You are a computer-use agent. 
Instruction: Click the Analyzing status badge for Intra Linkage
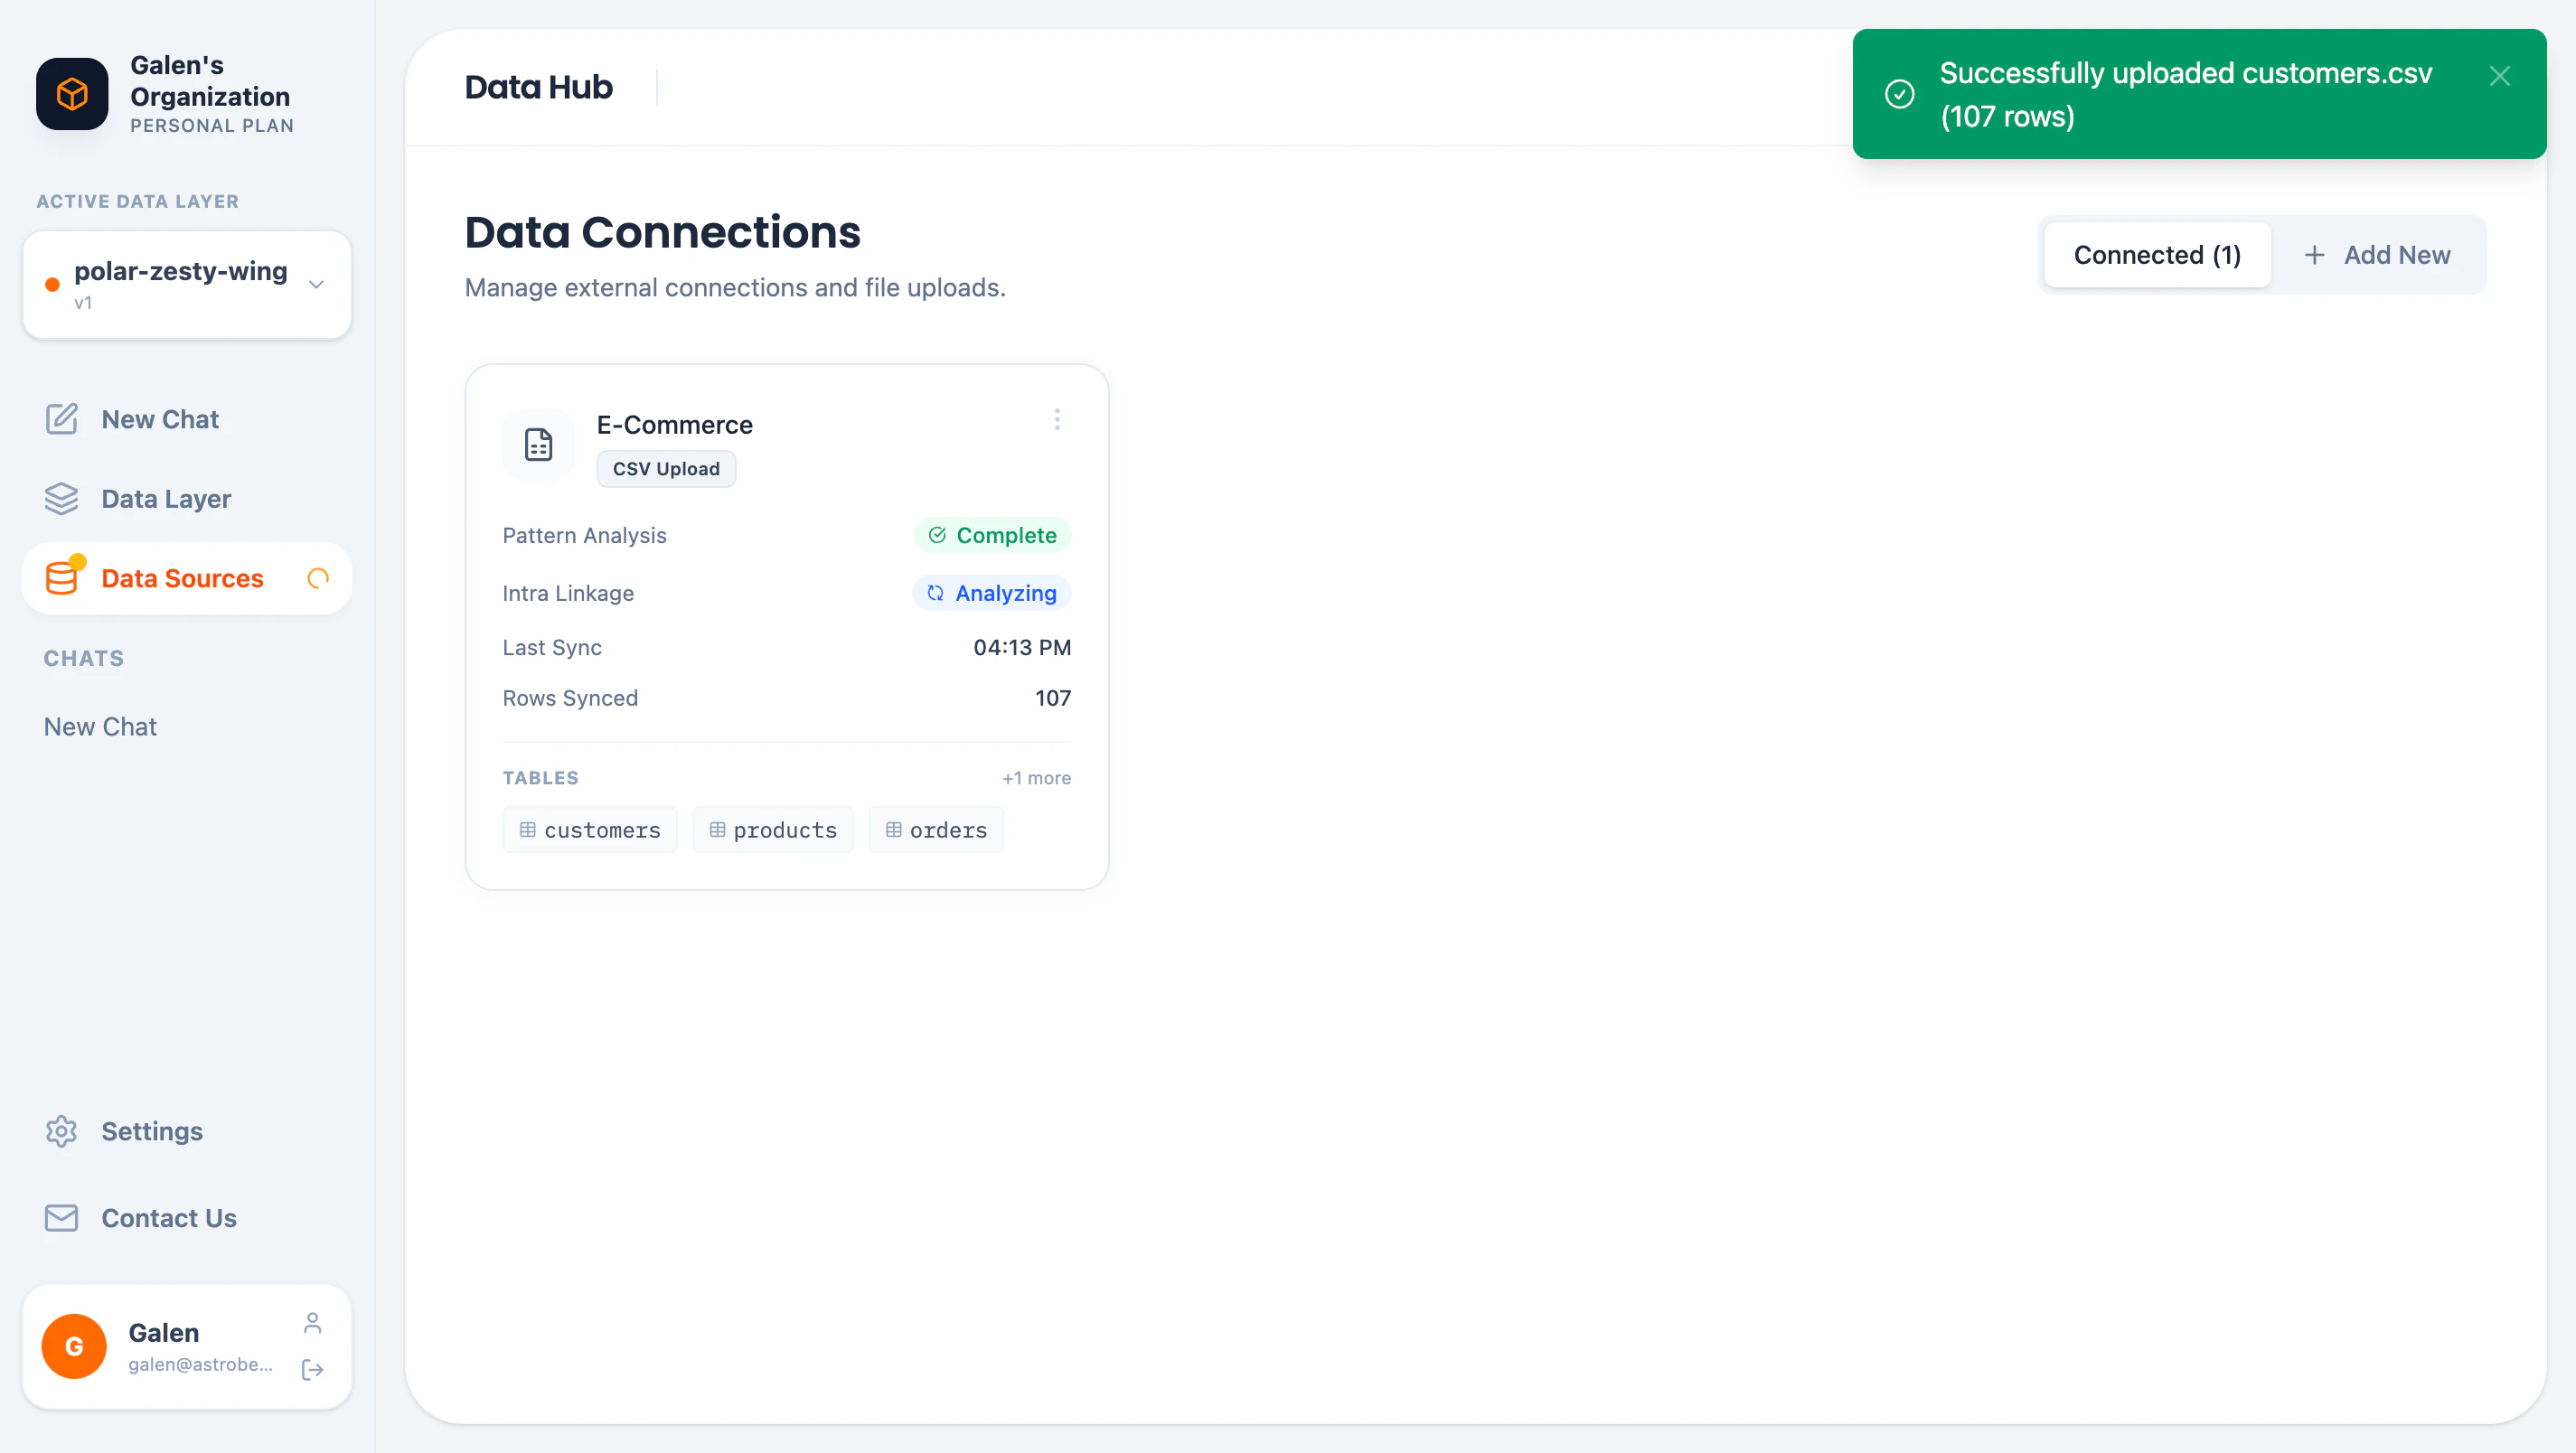(x=991, y=593)
